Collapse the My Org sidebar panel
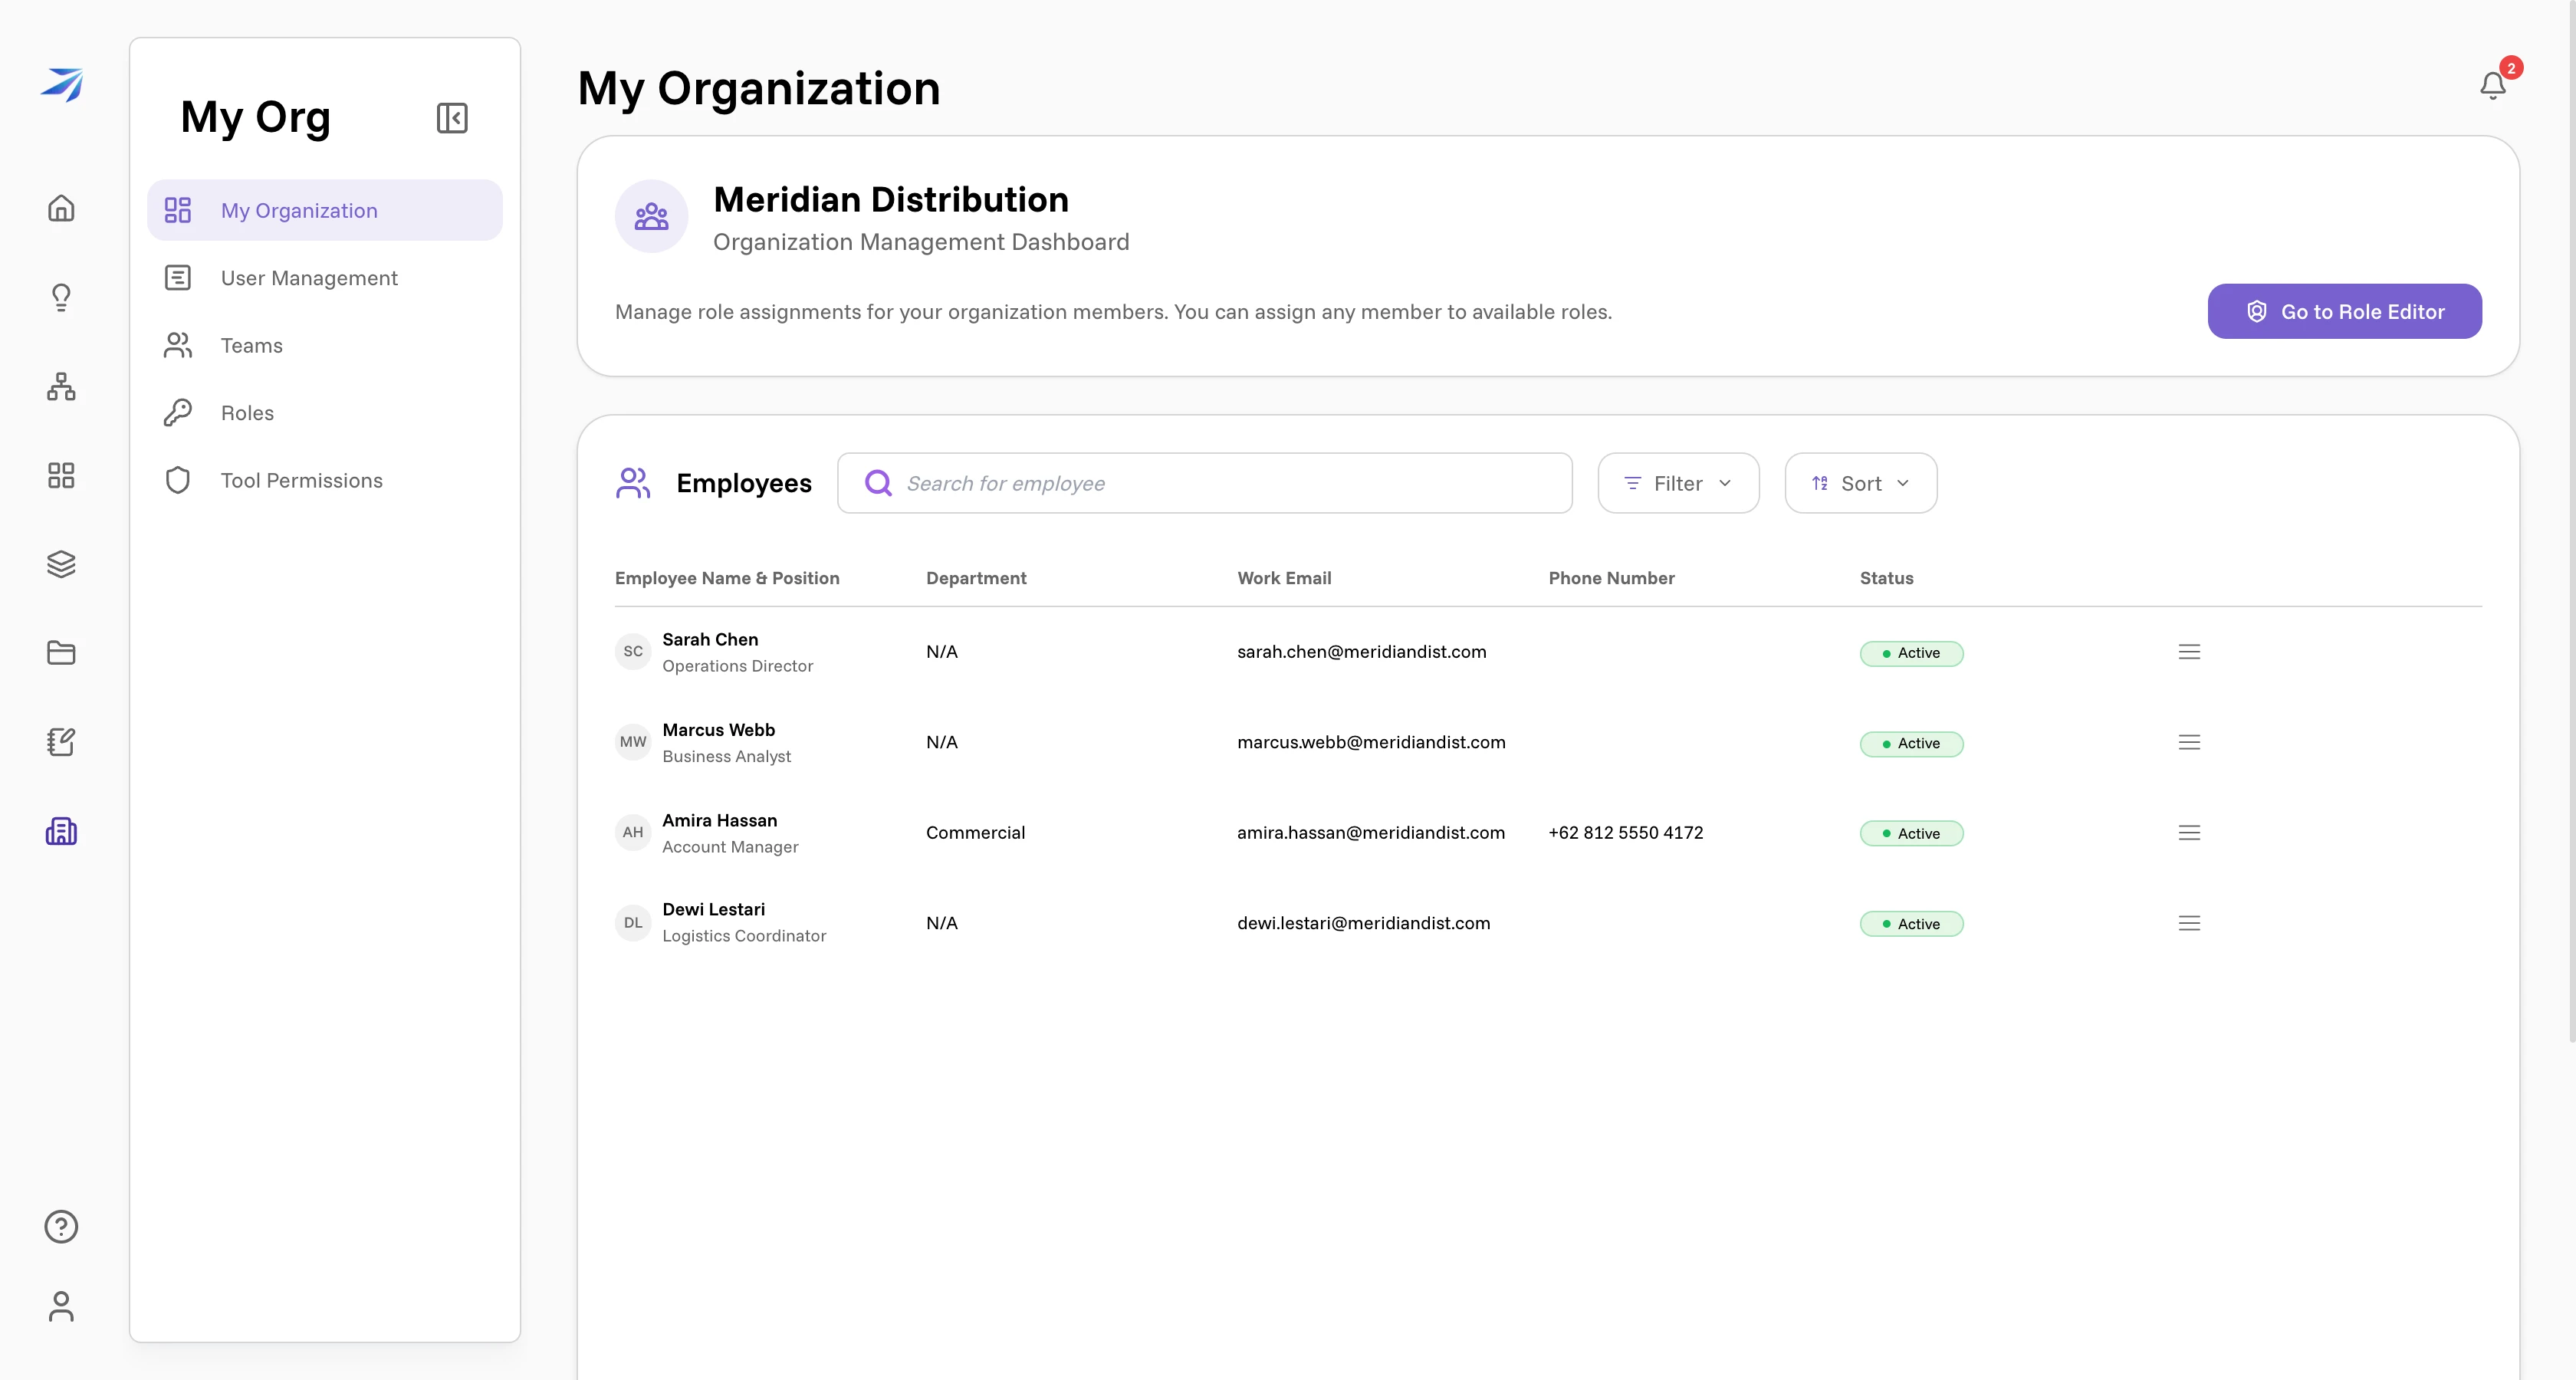The width and height of the screenshot is (2576, 1380). [x=452, y=118]
